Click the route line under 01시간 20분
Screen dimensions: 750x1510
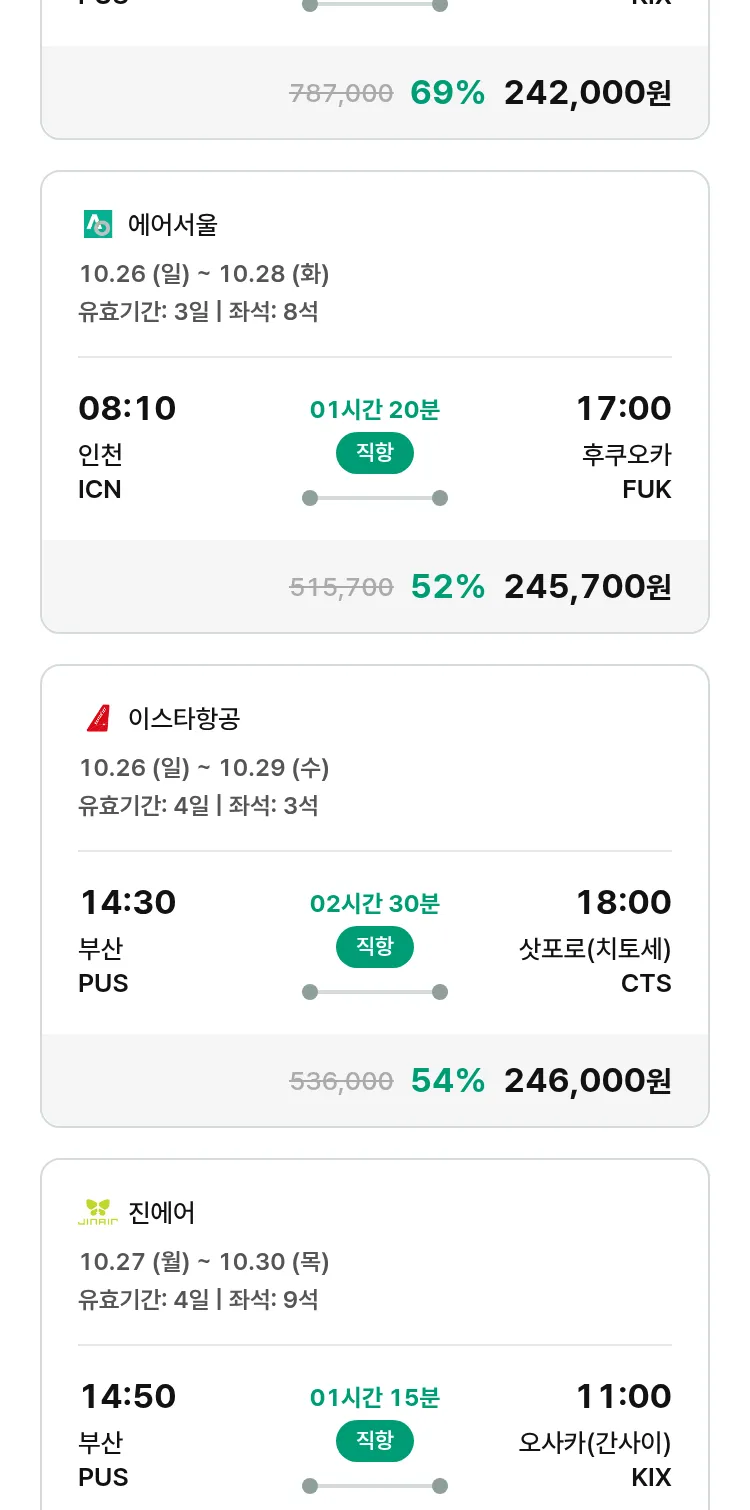[x=375, y=498]
